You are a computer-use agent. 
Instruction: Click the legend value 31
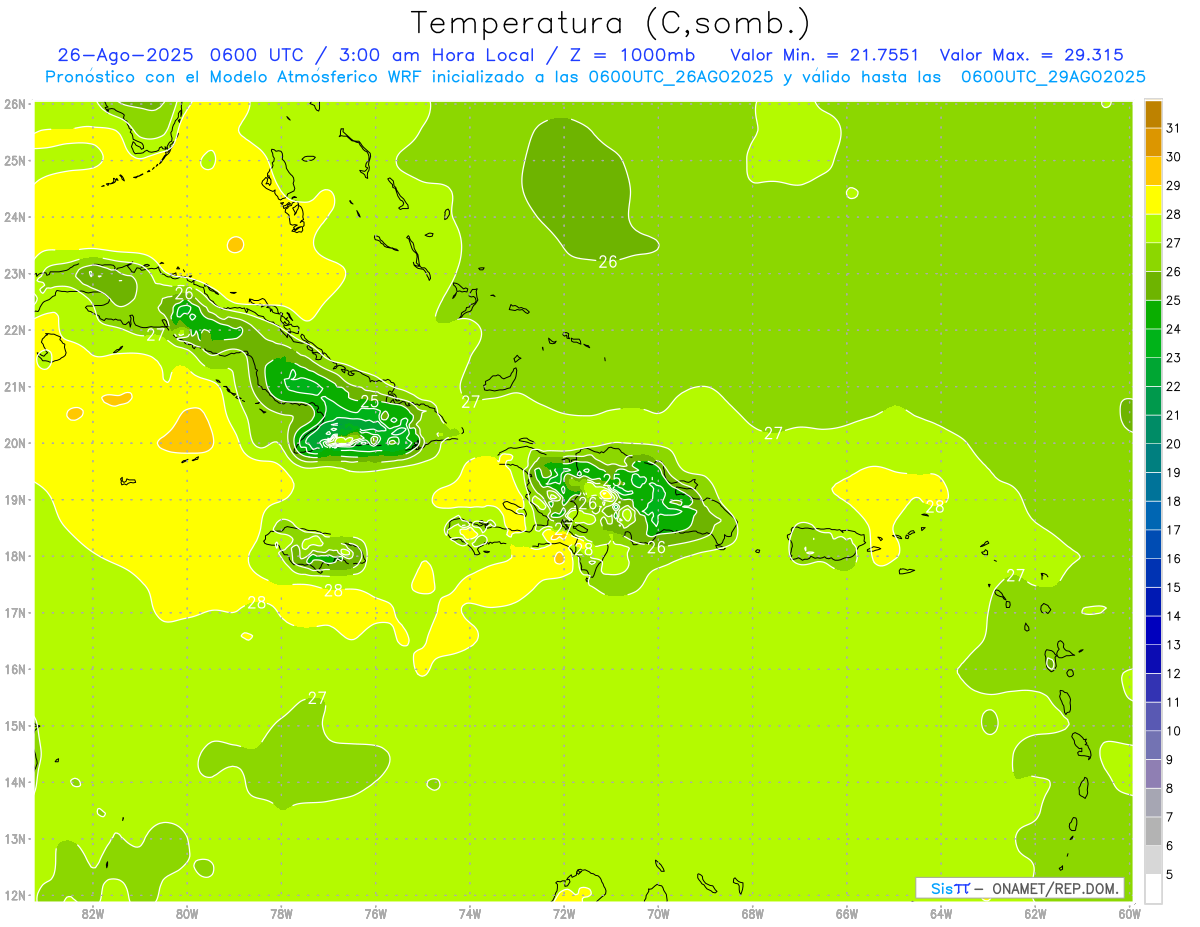pos(1173,128)
